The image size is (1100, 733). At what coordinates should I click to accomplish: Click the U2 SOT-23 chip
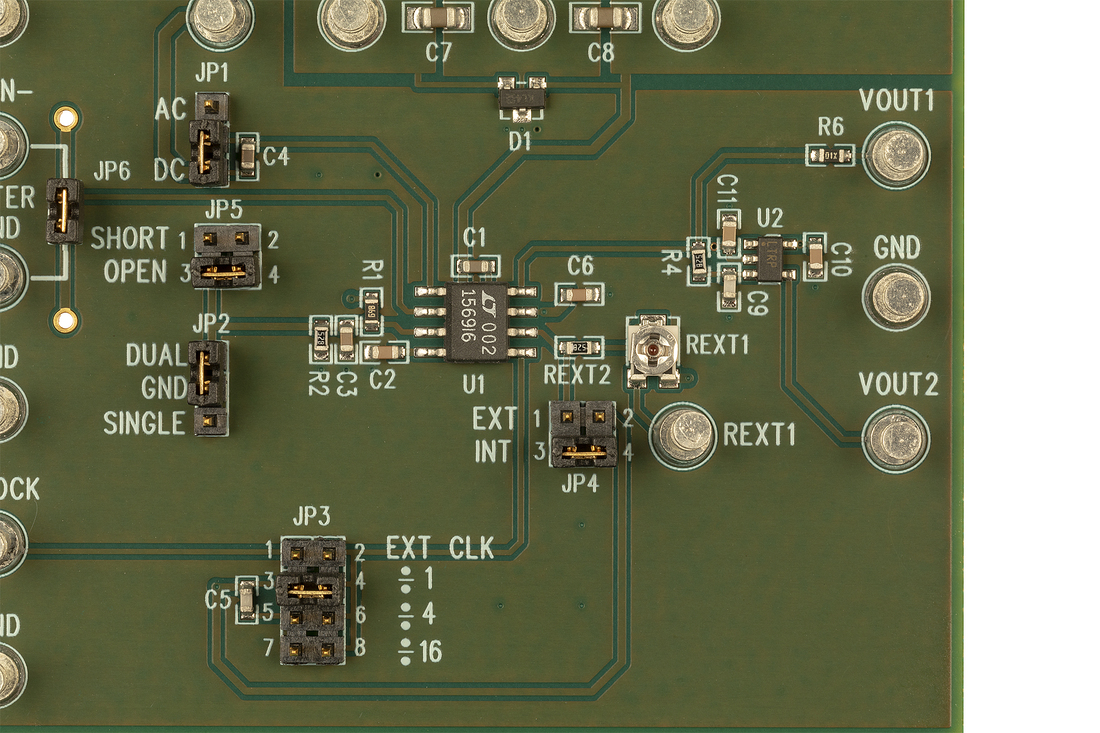click(770, 259)
